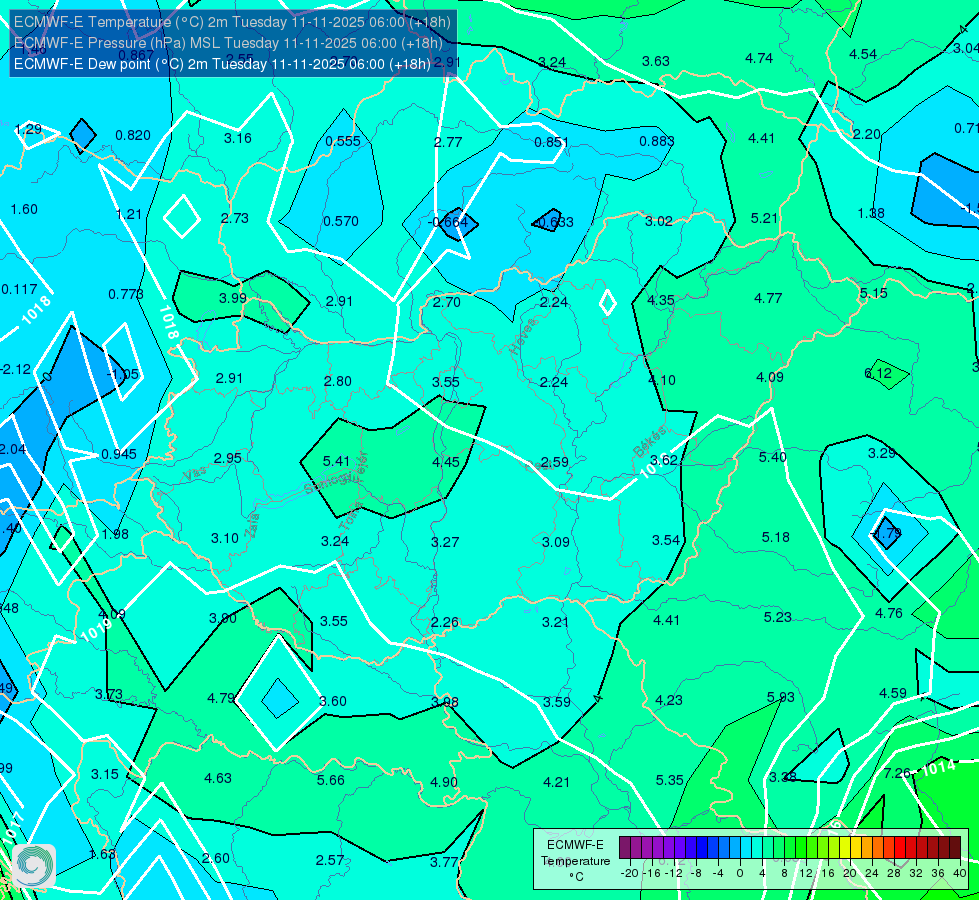Click the 5.40 temperature value

click(772, 457)
